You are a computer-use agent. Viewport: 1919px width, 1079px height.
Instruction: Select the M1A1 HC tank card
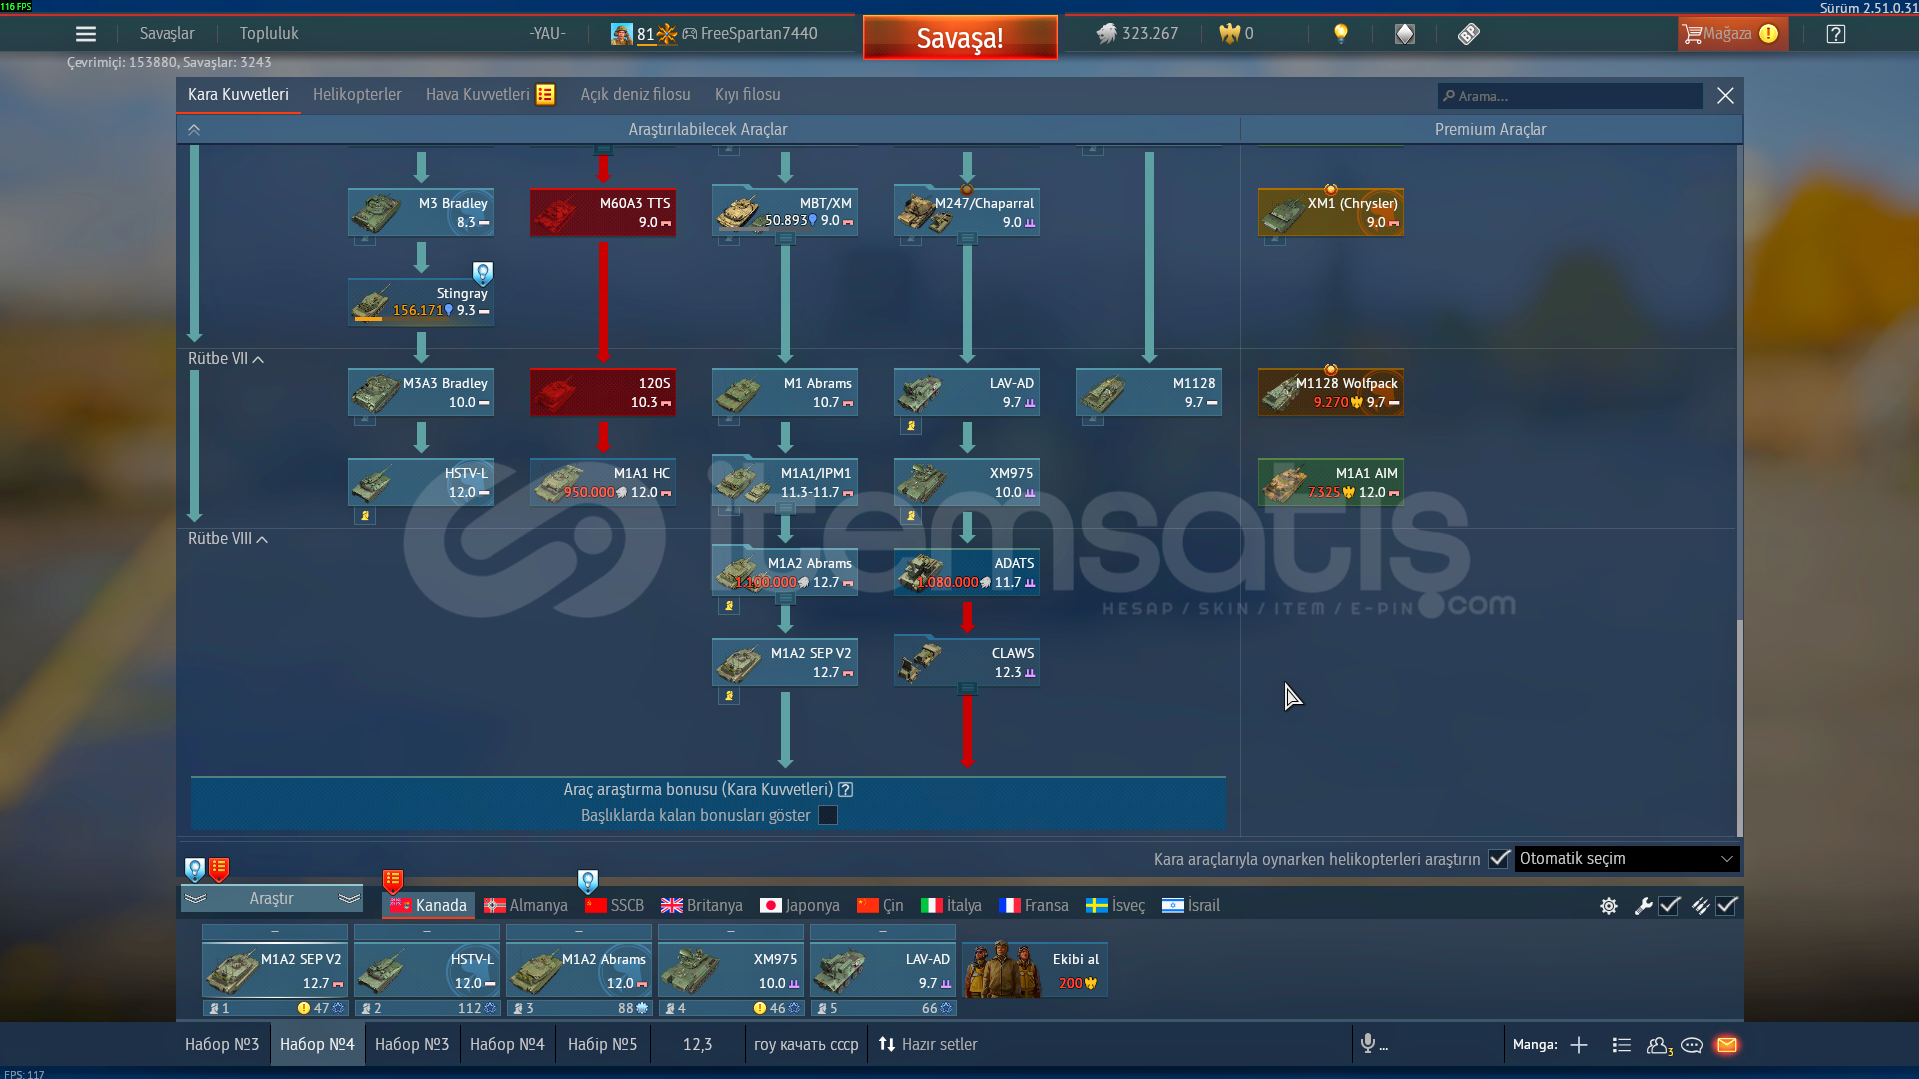point(603,482)
